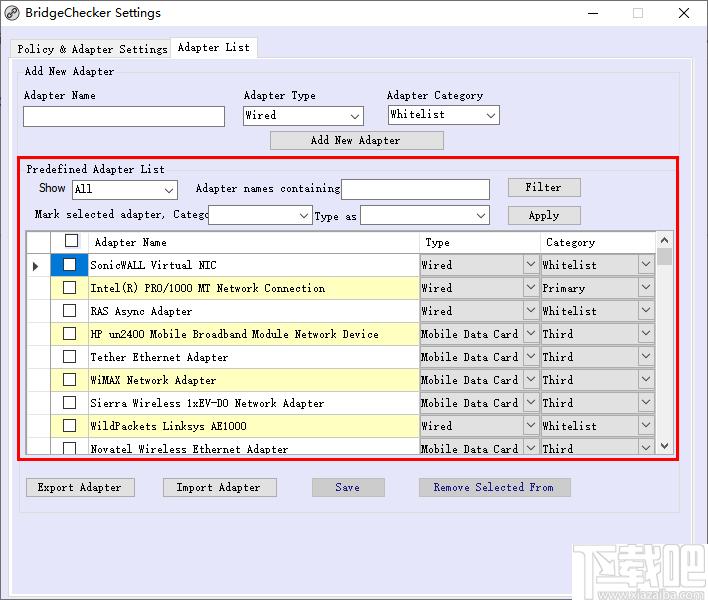Click the BridgeChecker app icon in title bar
Viewport: 708px width, 600px height.
12,13
